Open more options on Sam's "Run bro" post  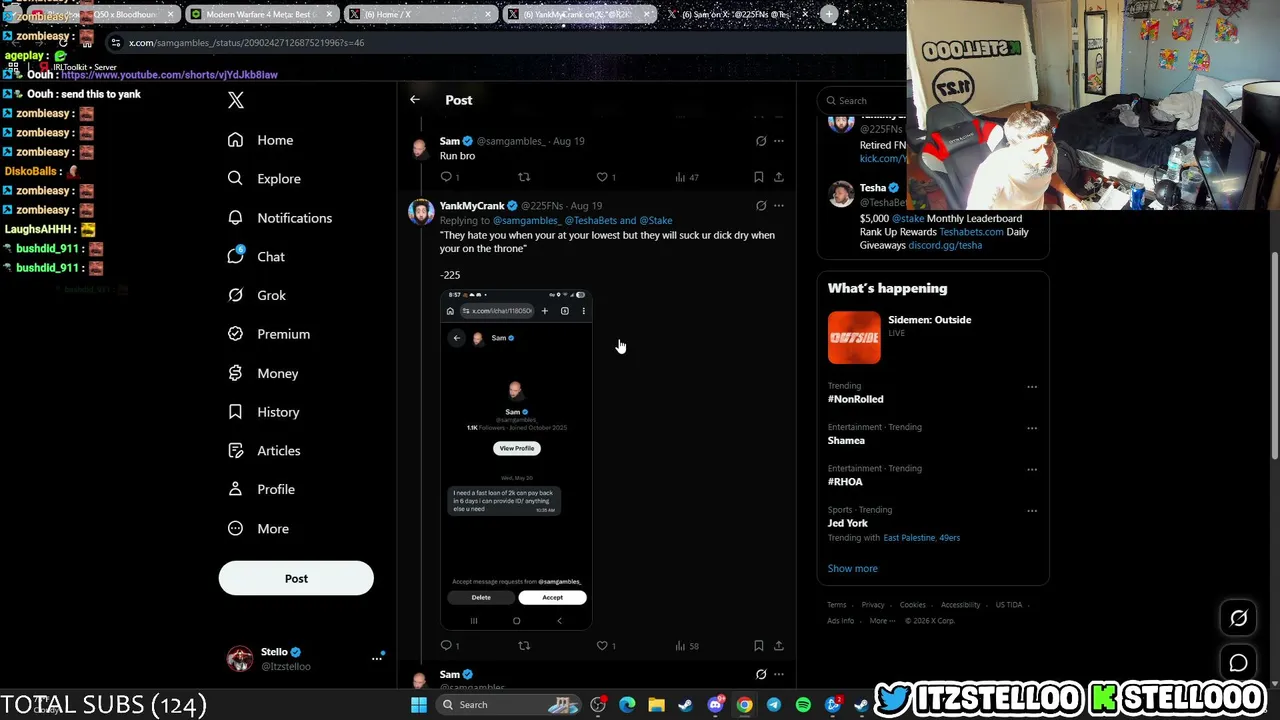(779, 141)
